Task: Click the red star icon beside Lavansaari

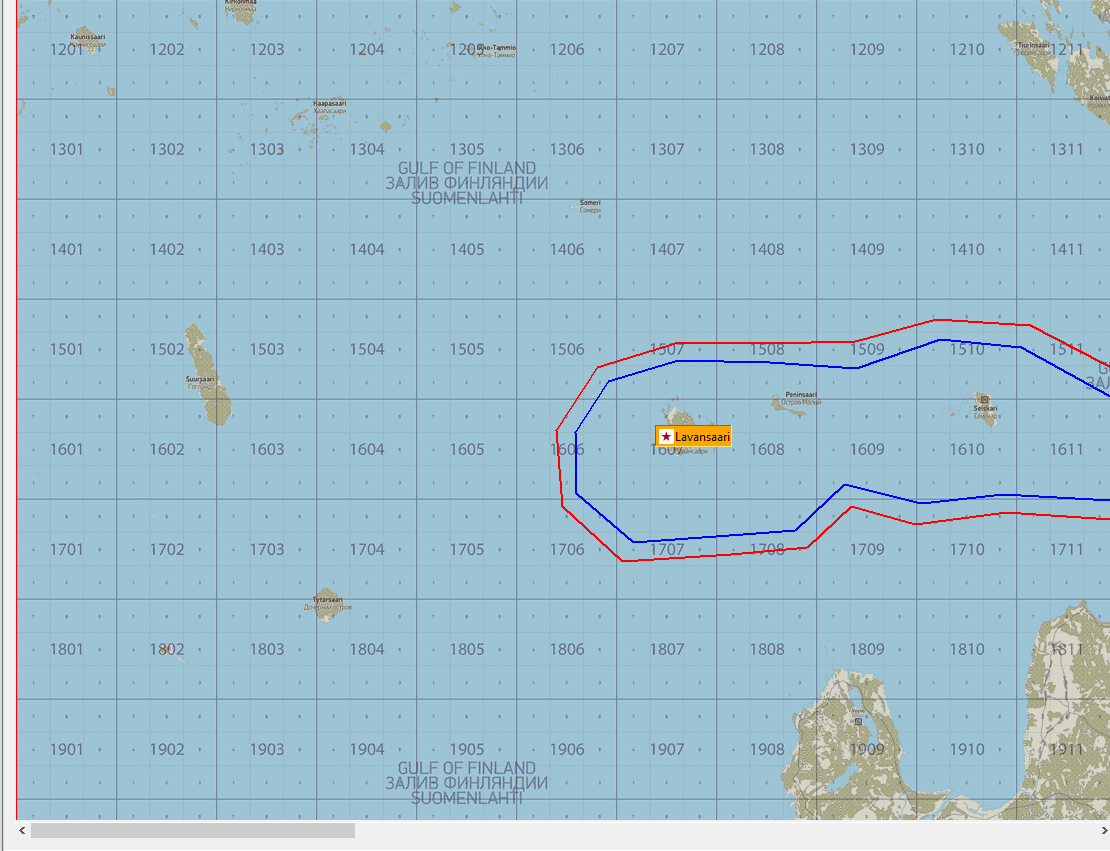Action: (666, 437)
